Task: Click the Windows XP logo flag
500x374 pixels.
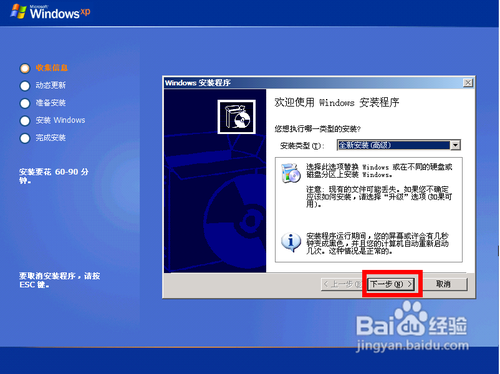Action: pyautogui.click(x=18, y=12)
